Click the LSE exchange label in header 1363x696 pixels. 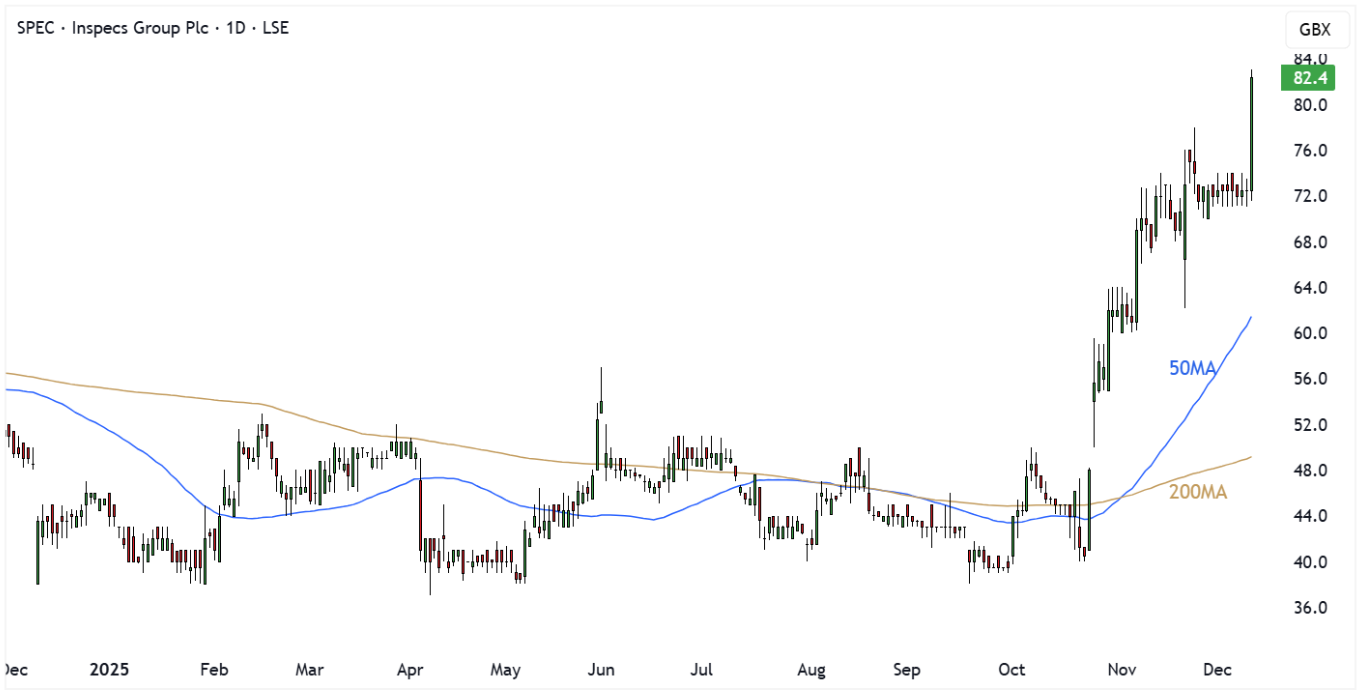coord(274,28)
